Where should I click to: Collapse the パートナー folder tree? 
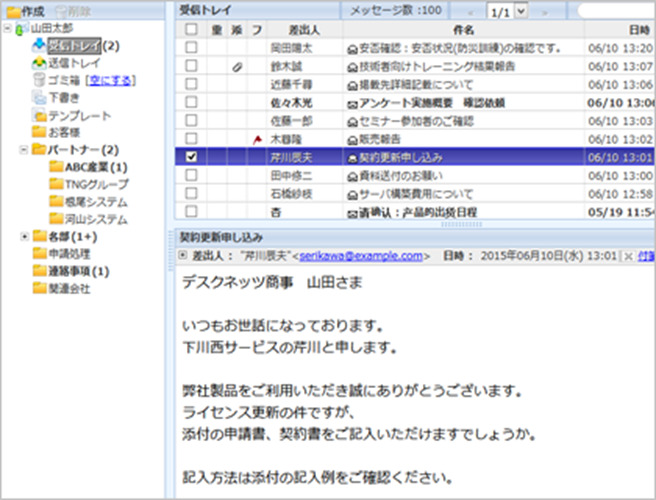24,149
